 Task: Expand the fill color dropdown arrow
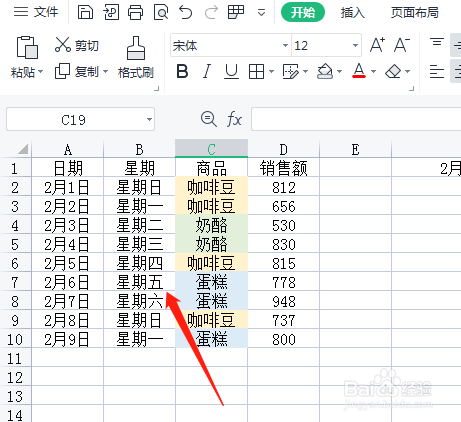(x=339, y=71)
